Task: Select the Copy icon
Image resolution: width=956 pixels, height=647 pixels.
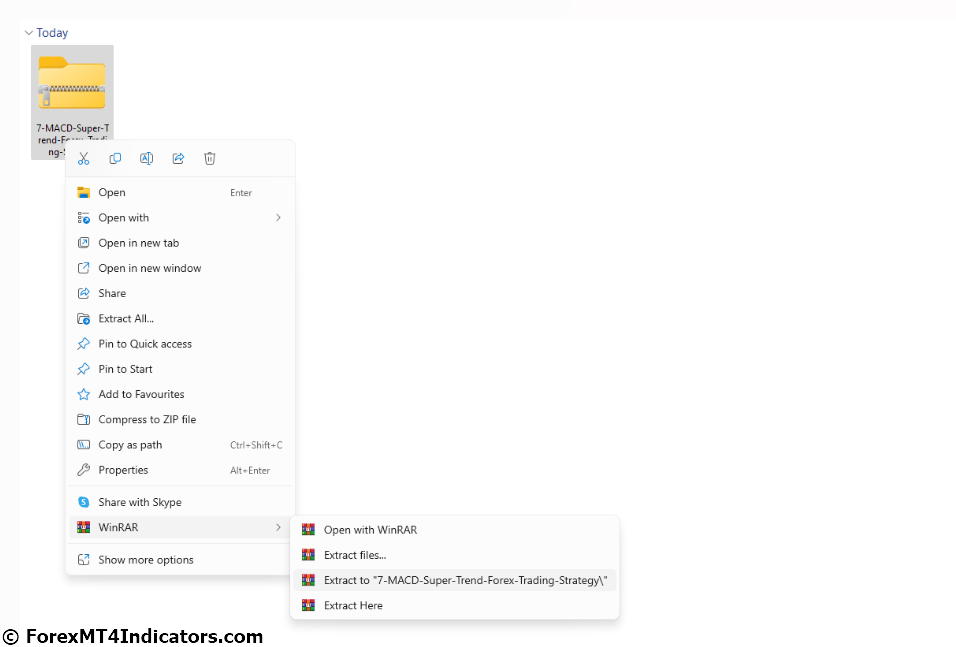Action: click(115, 158)
